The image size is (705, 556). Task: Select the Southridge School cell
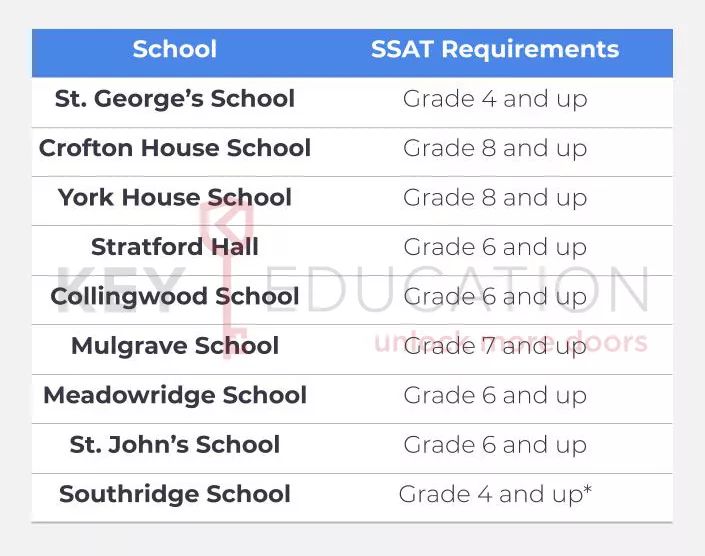(x=174, y=494)
